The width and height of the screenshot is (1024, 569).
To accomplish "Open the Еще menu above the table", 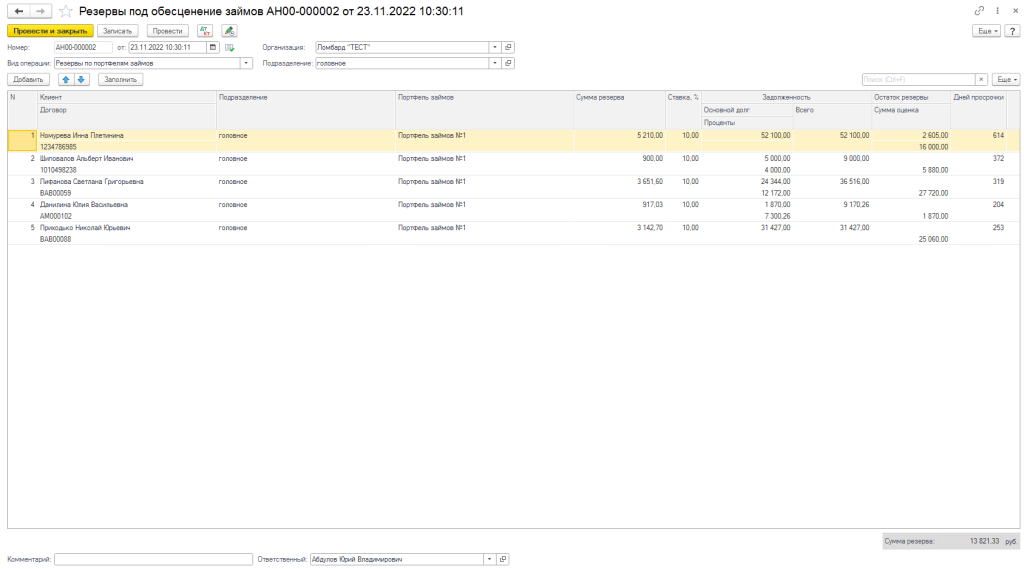I will coord(1005,79).
